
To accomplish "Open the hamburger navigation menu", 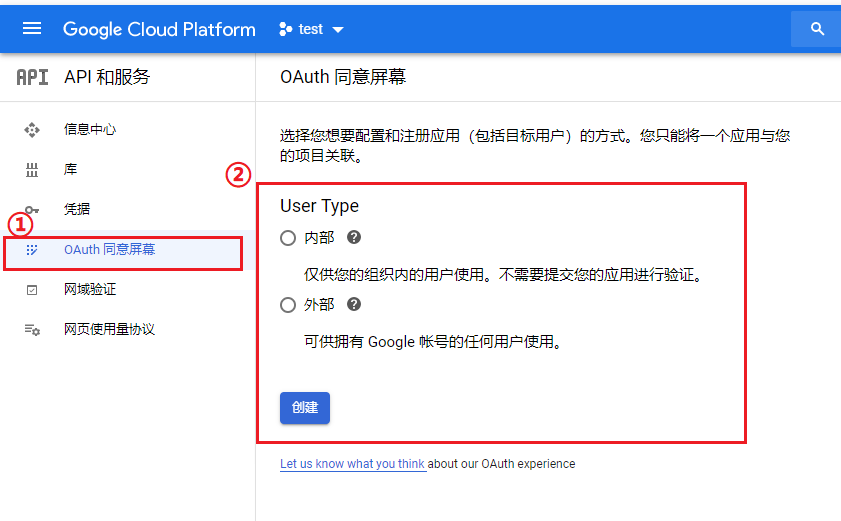I will 32,28.
